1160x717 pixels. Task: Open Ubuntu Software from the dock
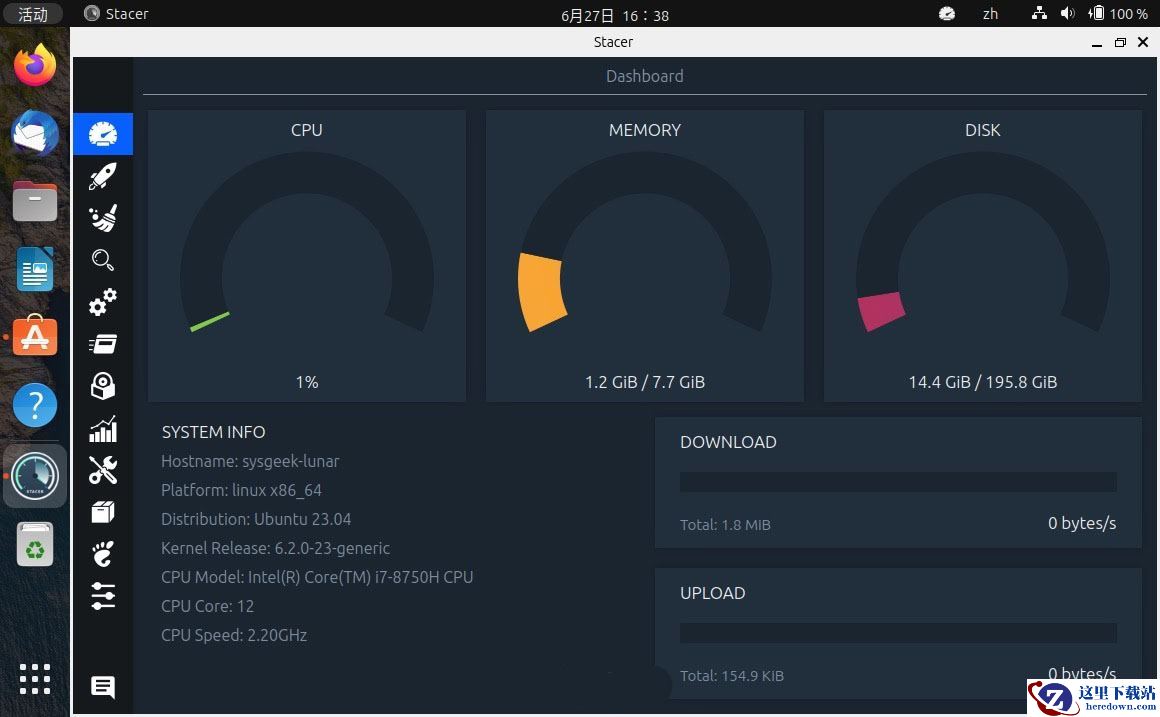pos(35,337)
